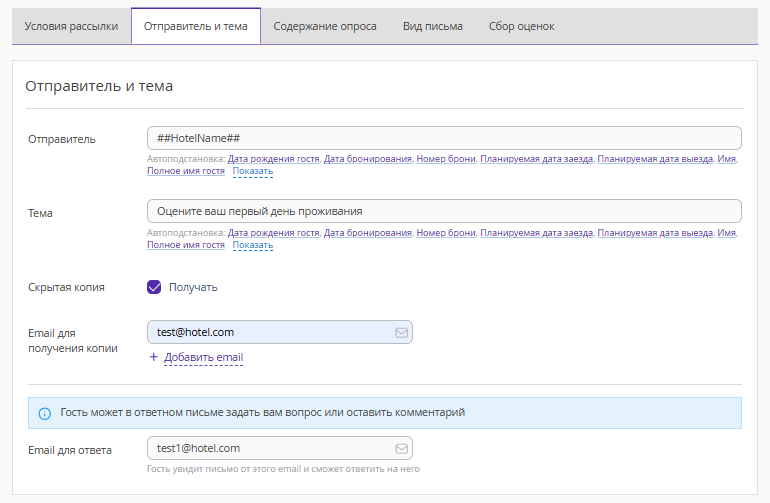Uncheck the Получать hidden copy checkbox
This screenshot has width=770, height=503.
(x=154, y=287)
